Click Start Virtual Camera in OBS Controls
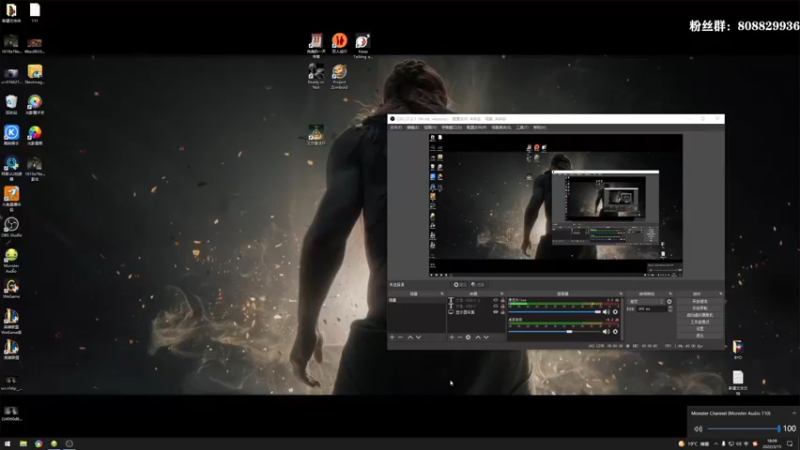 [x=700, y=315]
